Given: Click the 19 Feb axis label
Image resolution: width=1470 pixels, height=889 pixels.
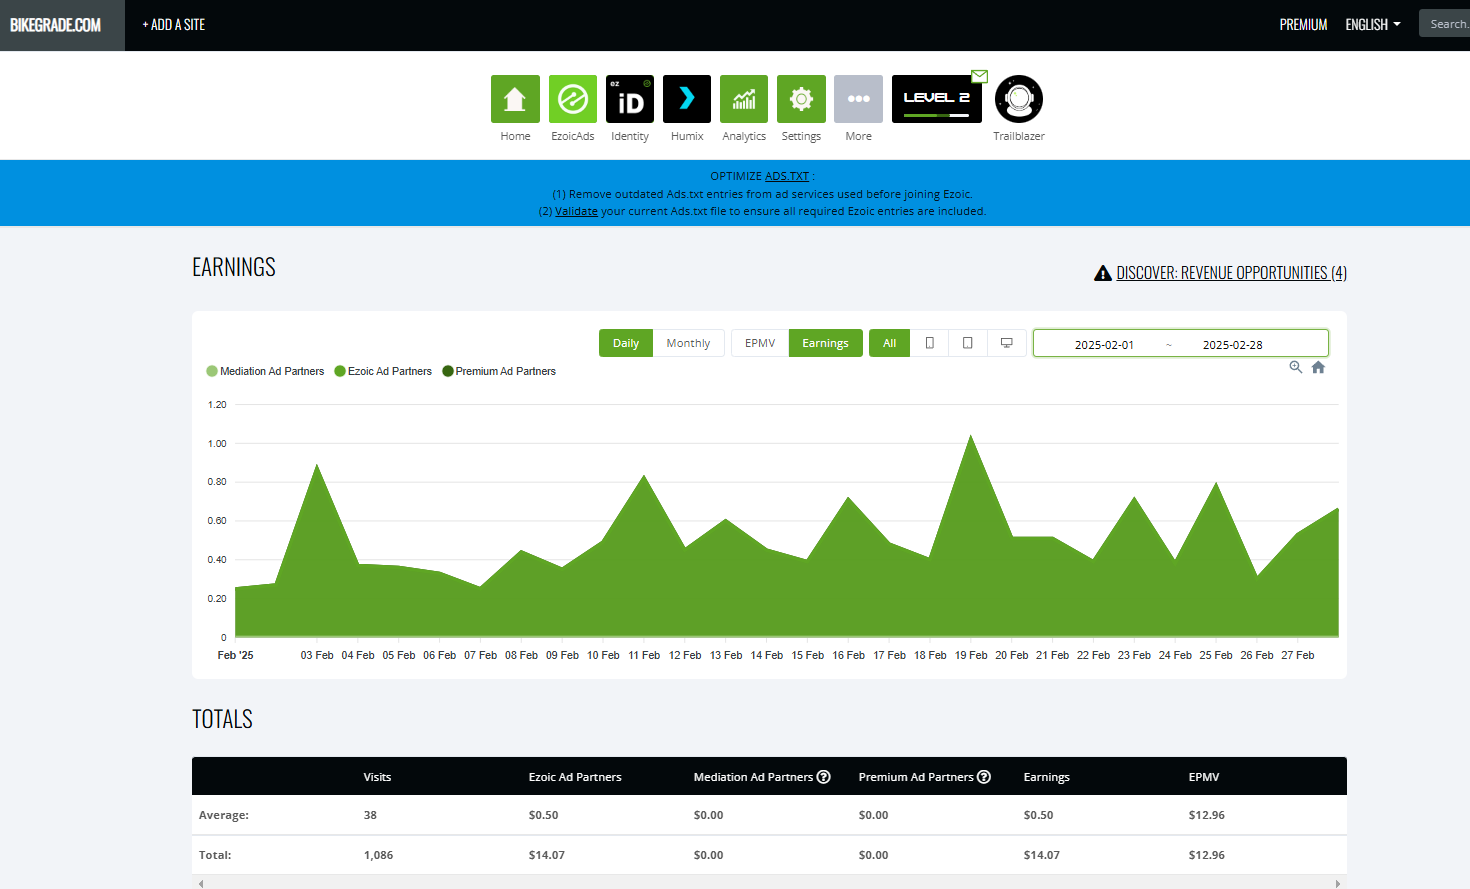Looking at the screenshot, I should [971, 655].
